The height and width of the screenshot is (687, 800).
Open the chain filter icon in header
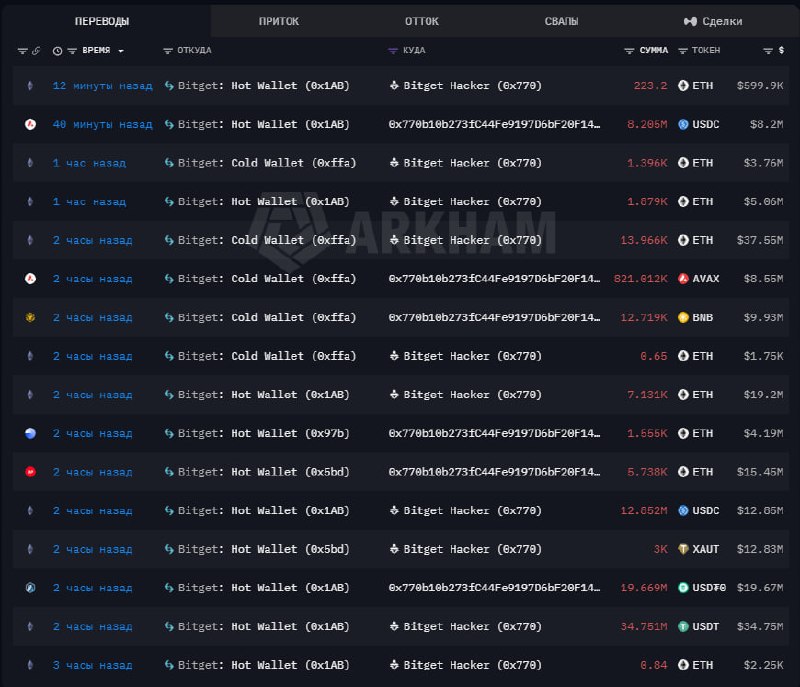pos(22,50)
